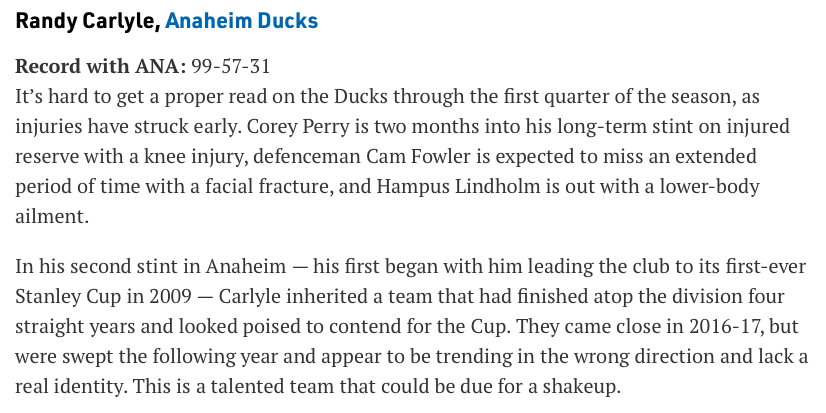Click the bold 'Record with ANA:' label

(x=101, y=66)
